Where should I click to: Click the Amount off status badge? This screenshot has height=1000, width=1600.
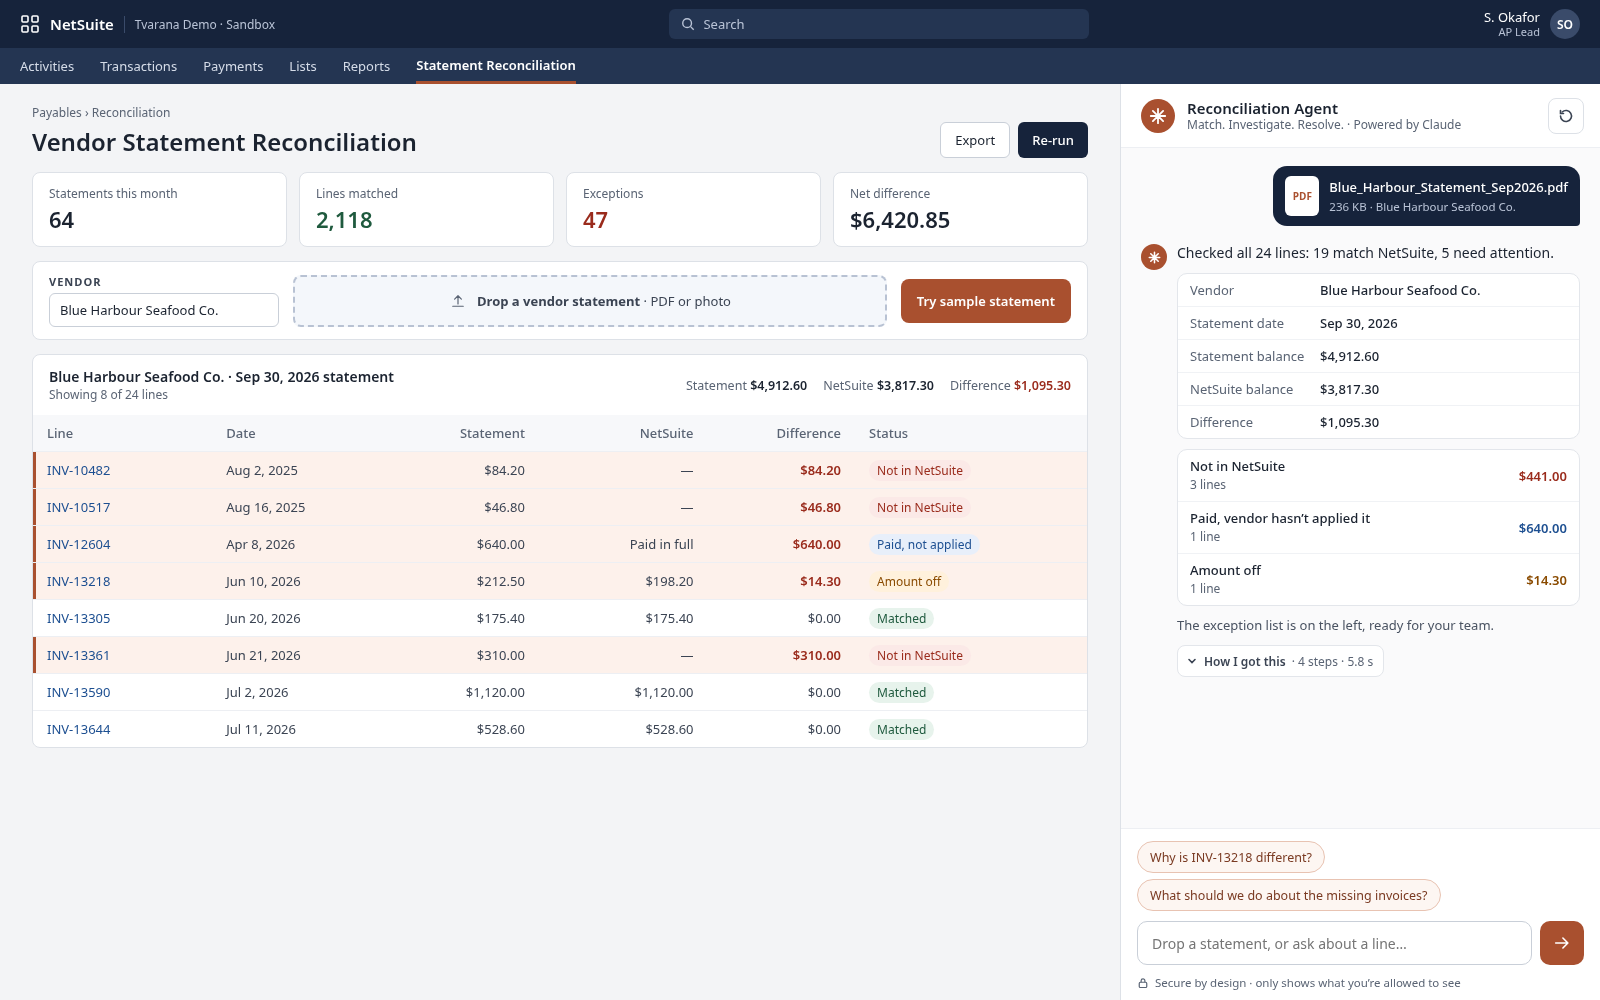[909, 581]
